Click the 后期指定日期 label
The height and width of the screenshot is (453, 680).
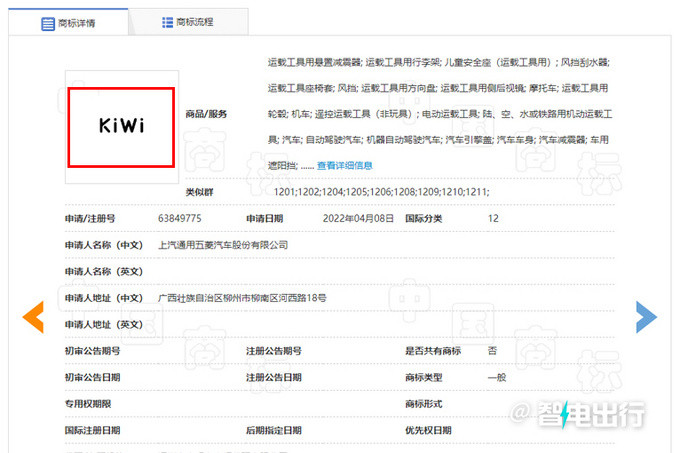(274, 430)
